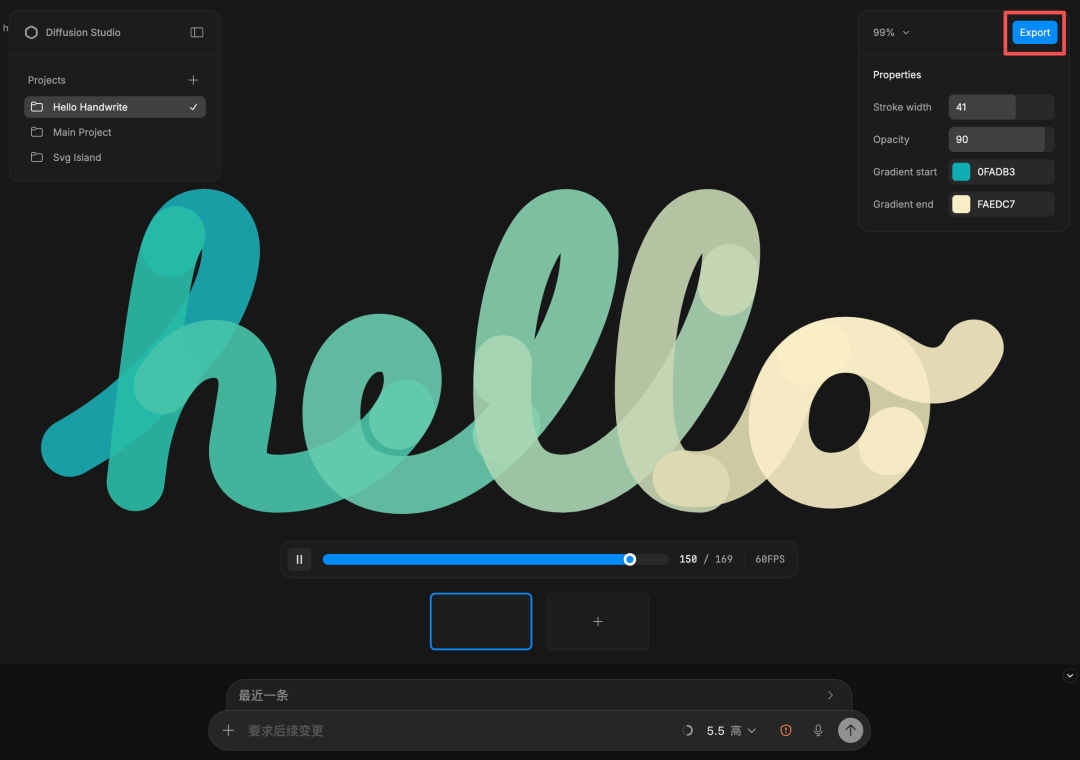
Task: Open the 5.5 高 model dropdown
Action: pos(731,730)
